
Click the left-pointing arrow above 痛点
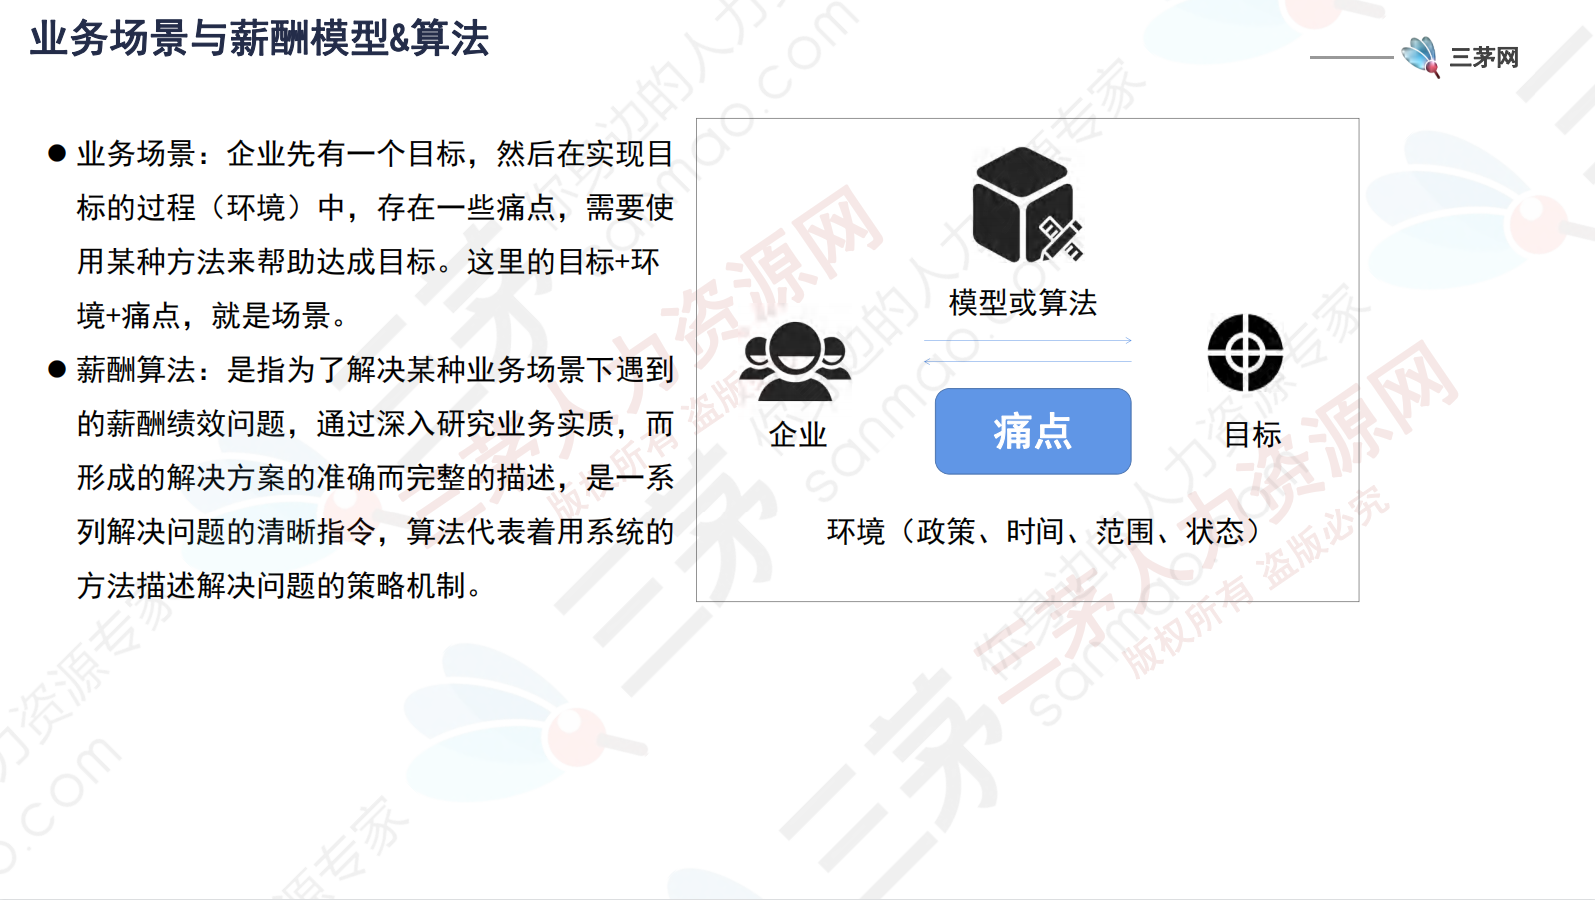[x=1028, y=361]
